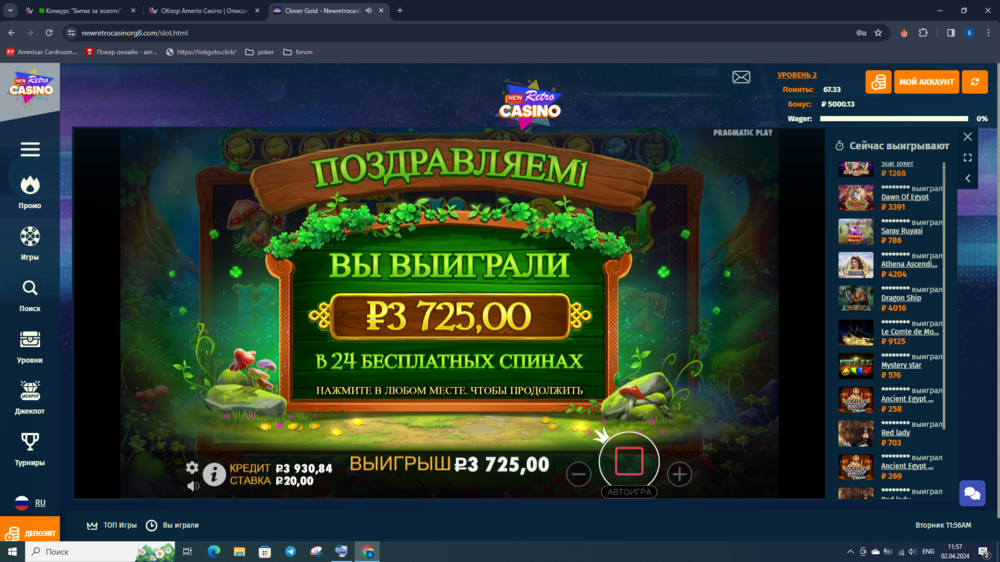Close the Сейчас выигрывают panel
The height and width of the screenshot is (562, 1000).
click(x=967, y=137)
